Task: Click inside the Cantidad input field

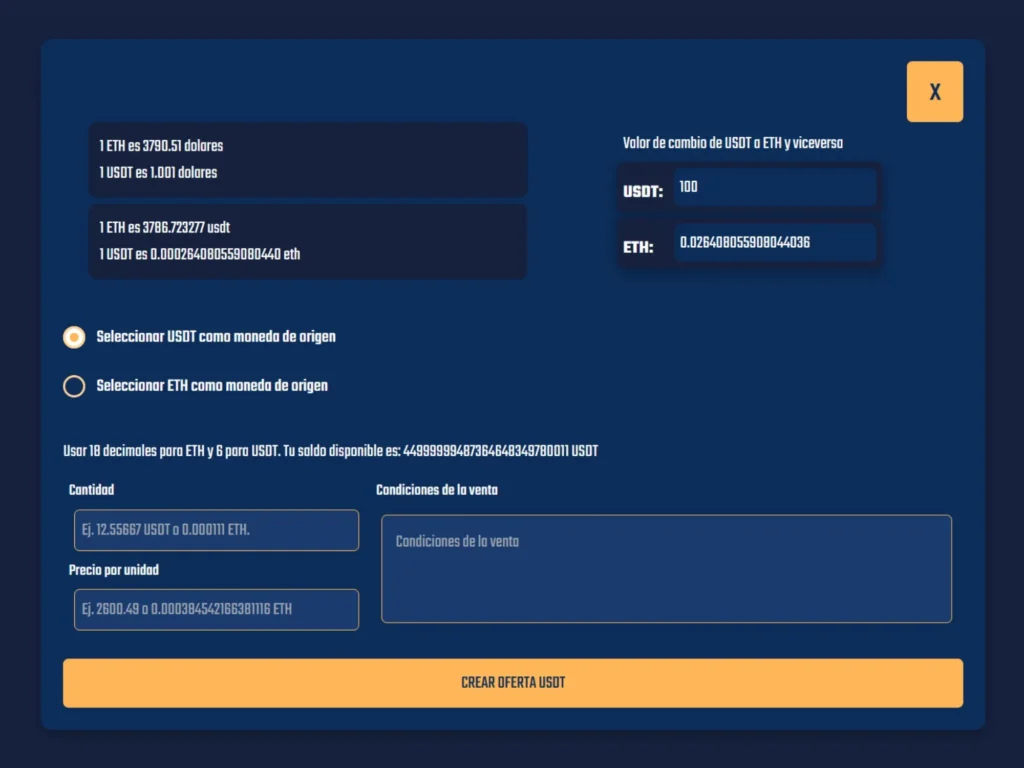Action: (216, 530)
